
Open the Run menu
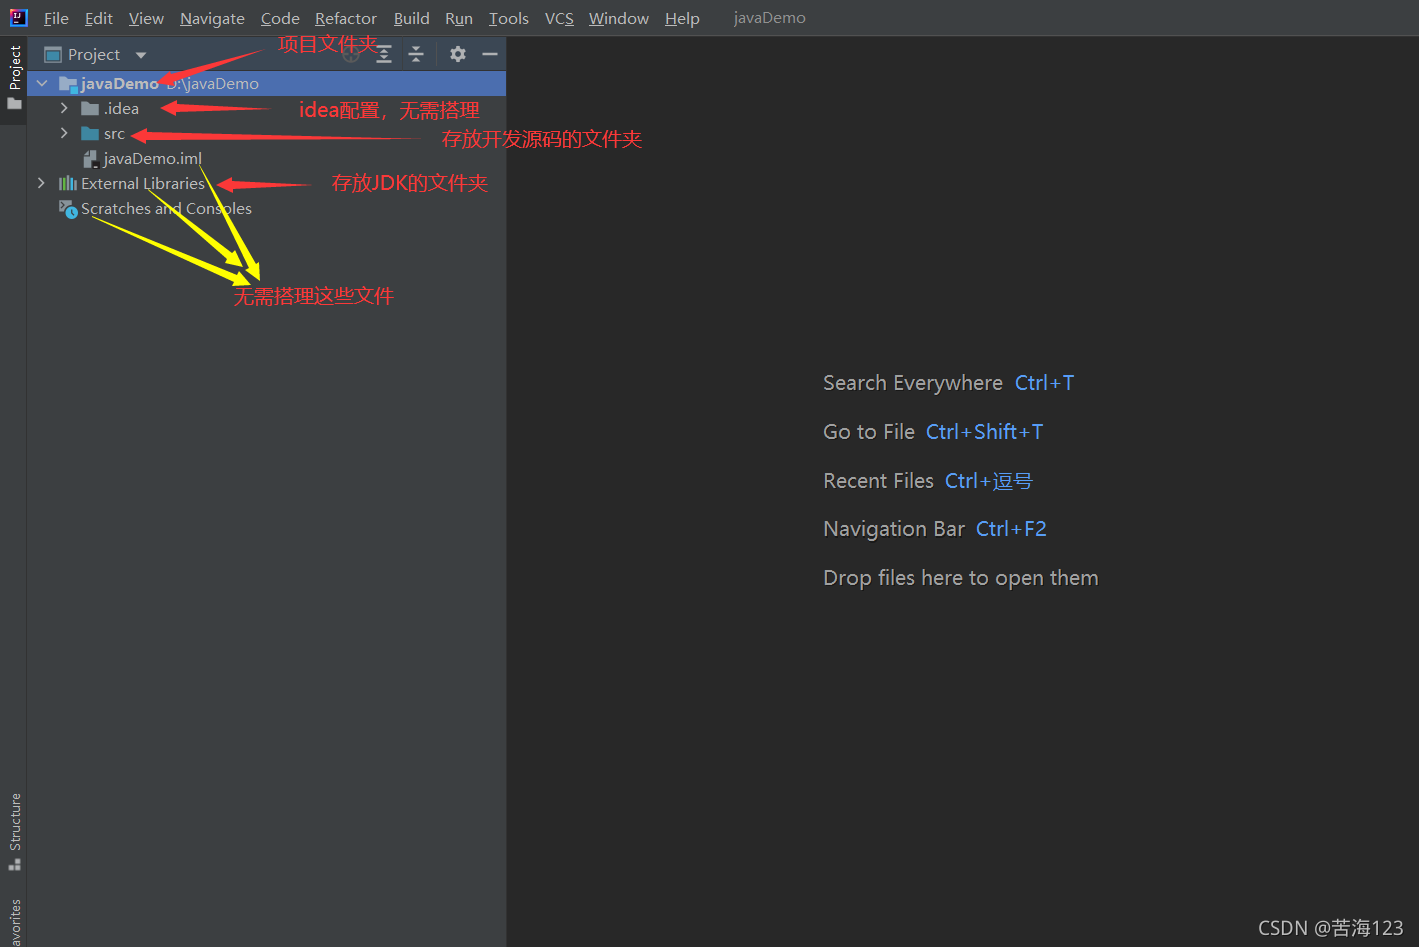(459, 18)
